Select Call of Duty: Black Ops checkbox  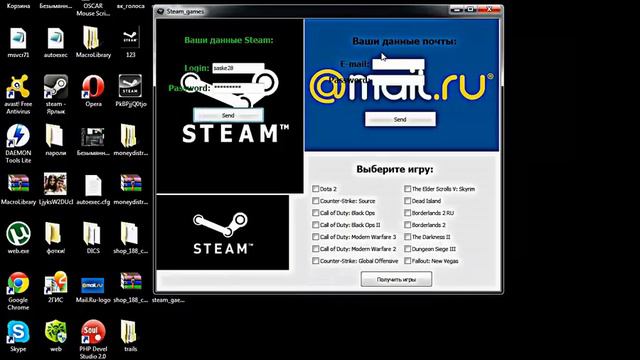[316, 213]
